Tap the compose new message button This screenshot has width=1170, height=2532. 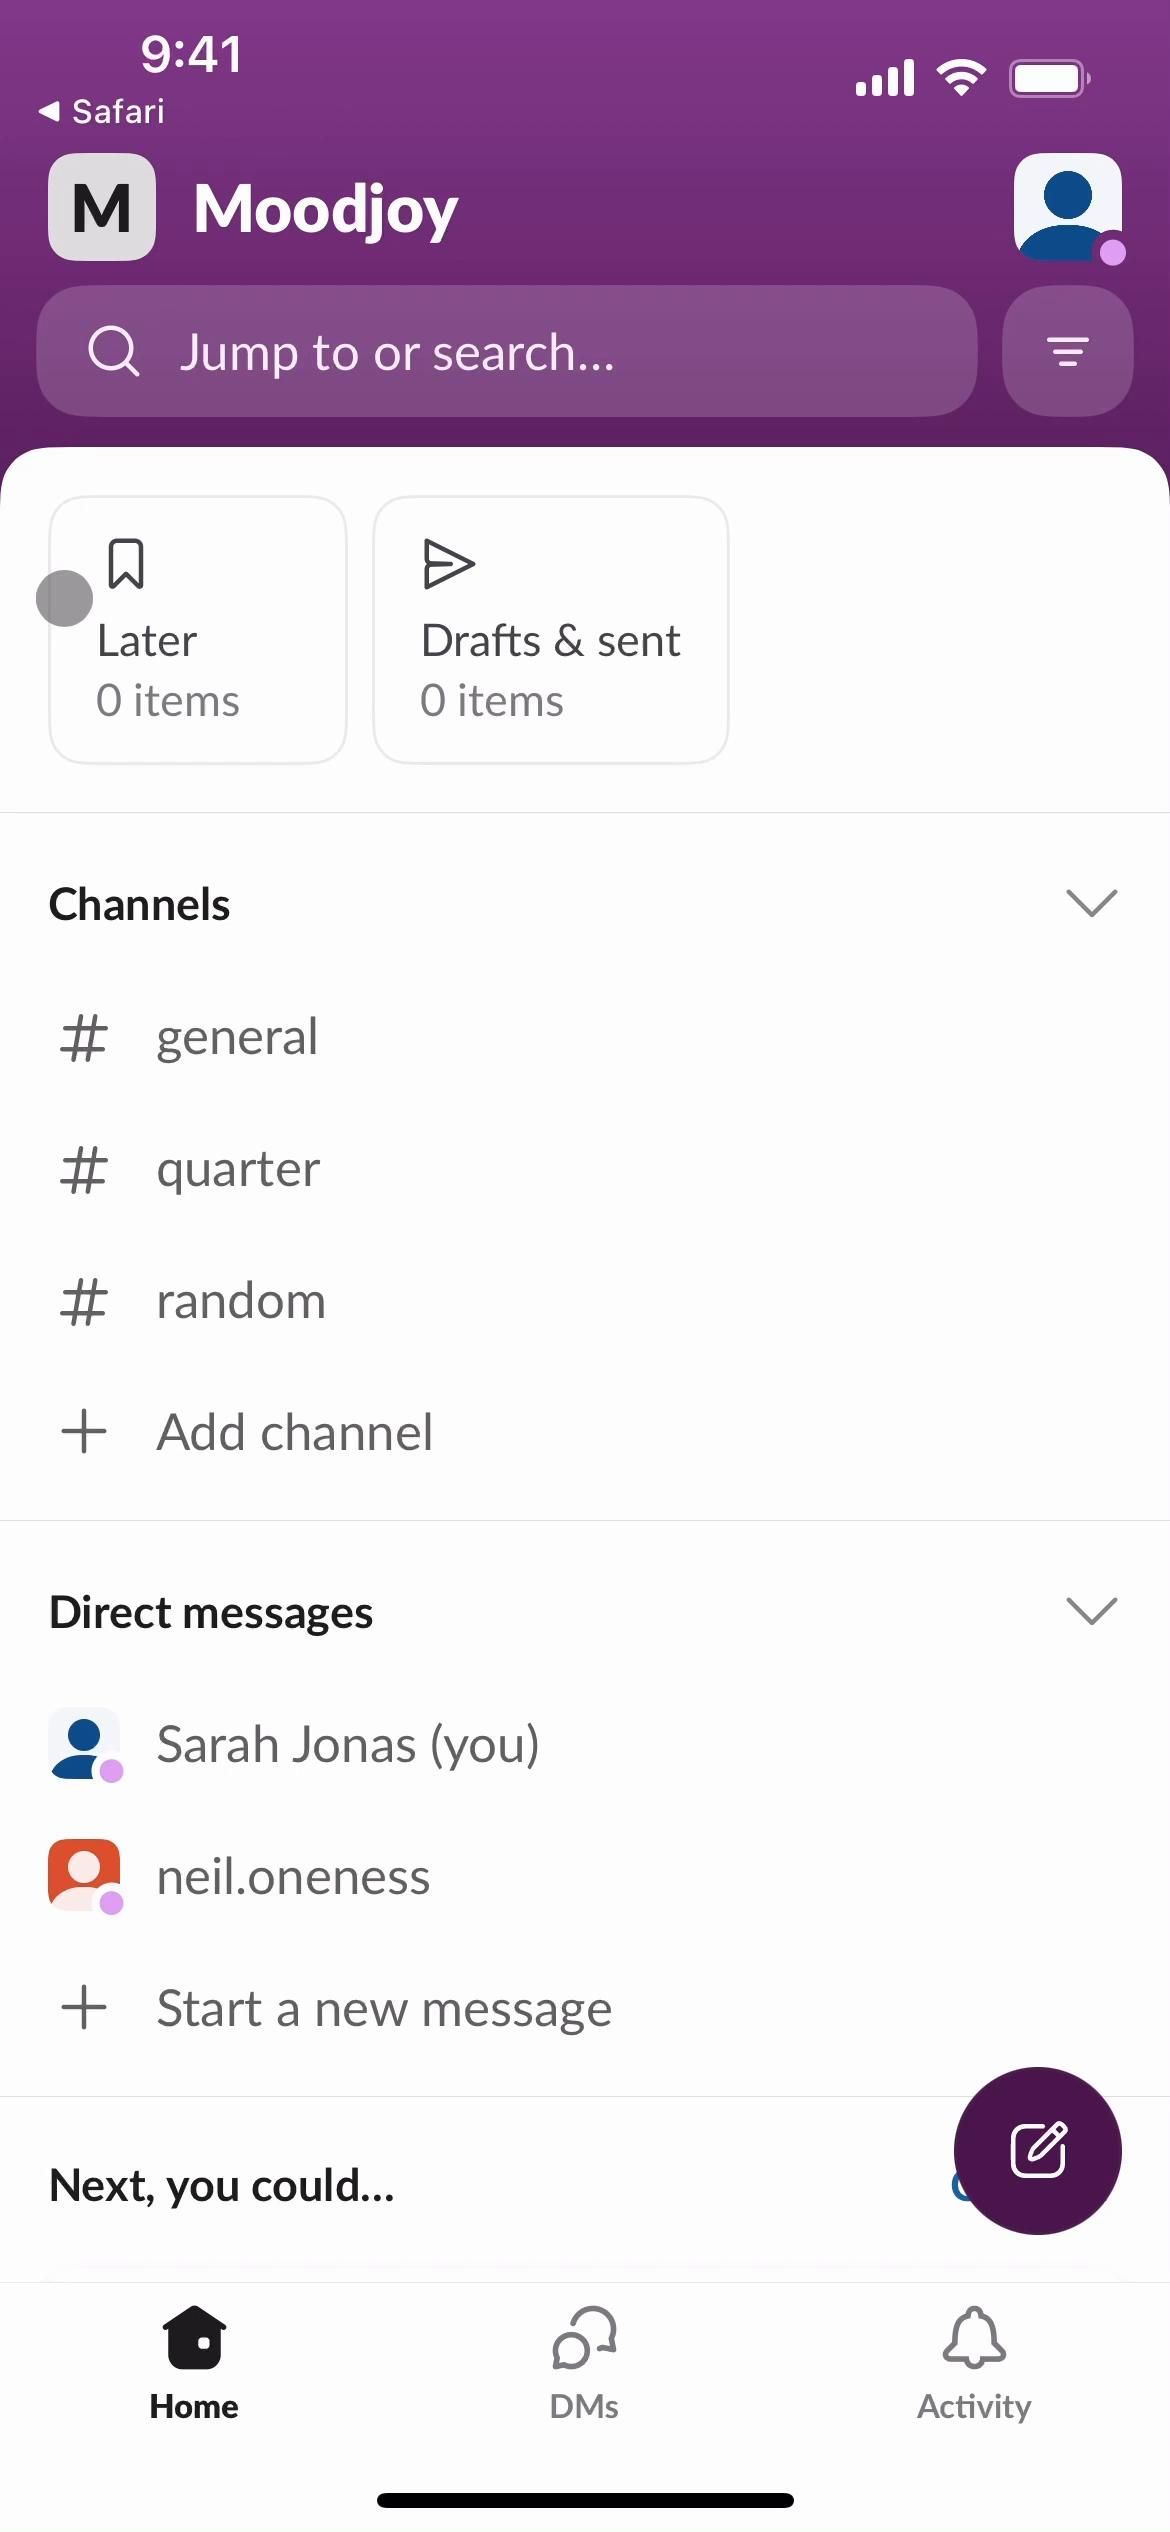click(1037, 2150)
